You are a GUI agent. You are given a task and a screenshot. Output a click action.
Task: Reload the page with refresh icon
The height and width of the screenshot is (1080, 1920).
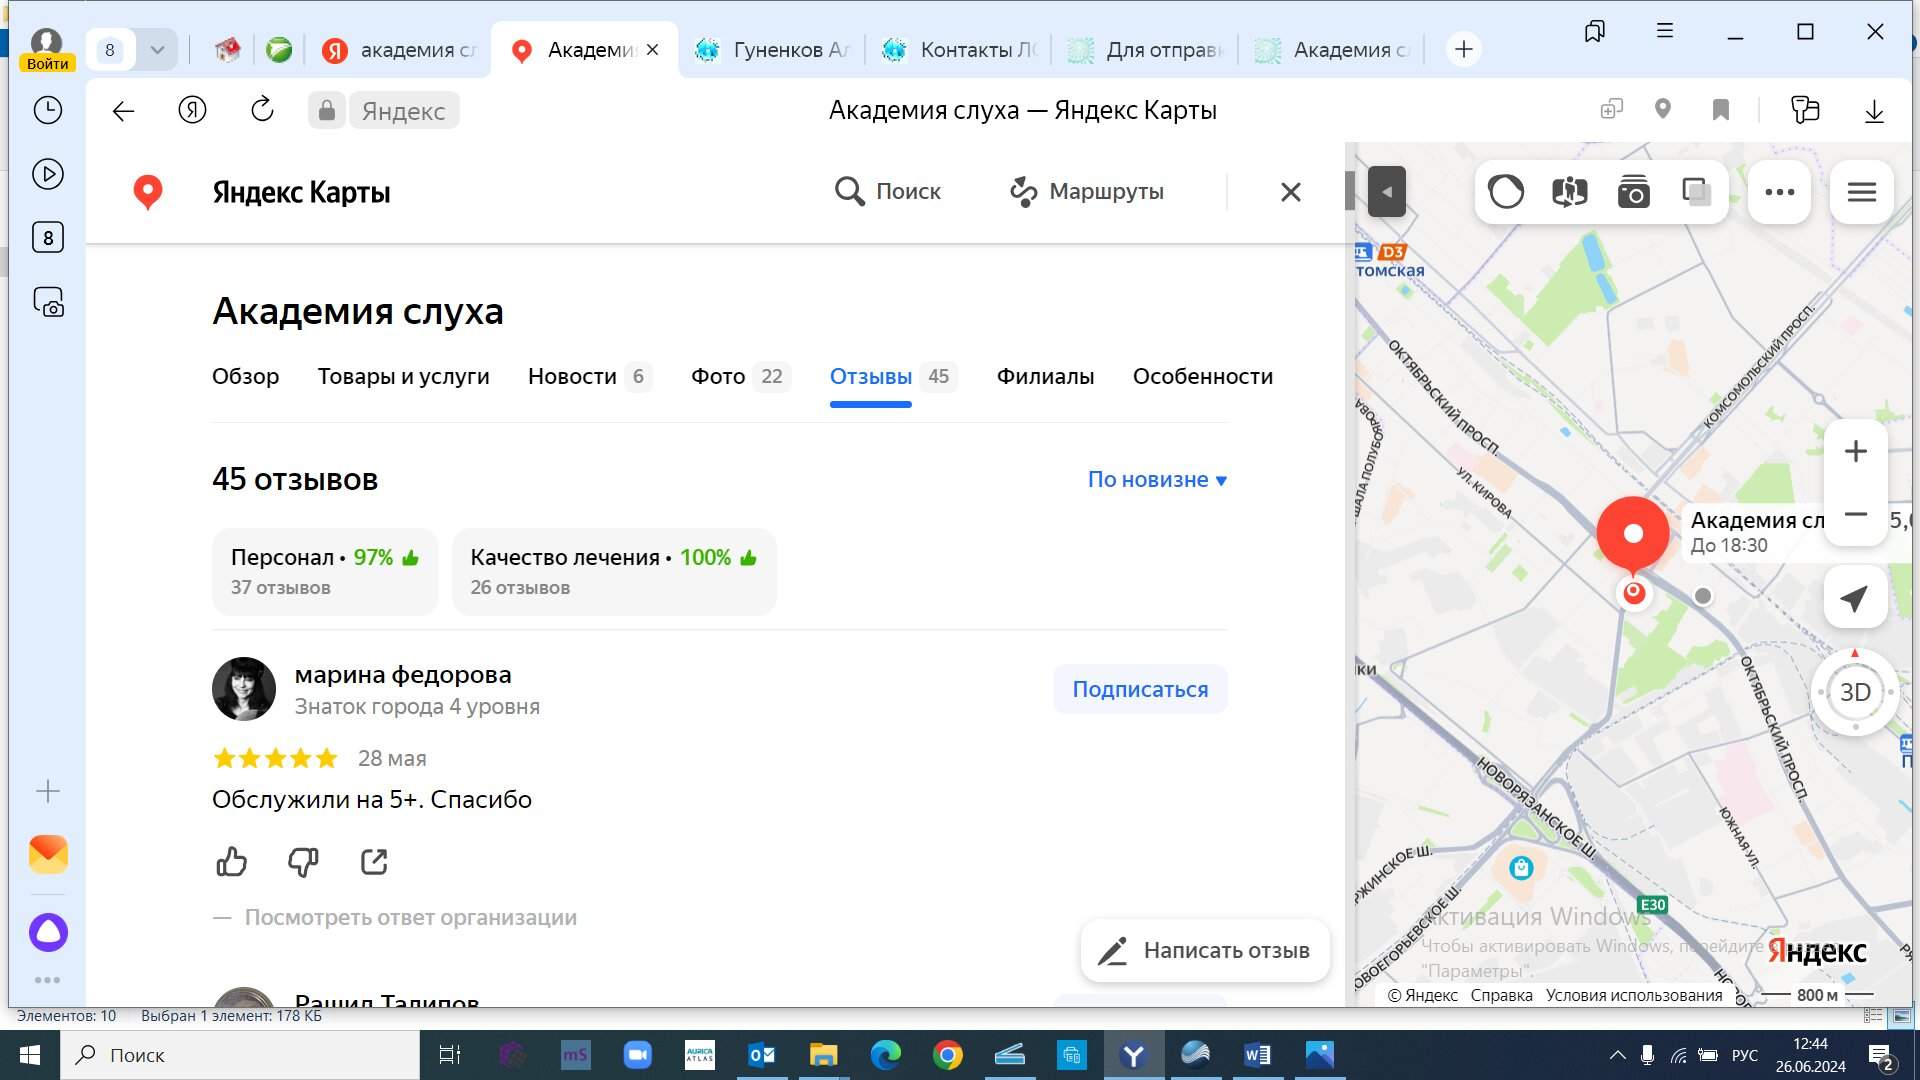coord(262,110)
